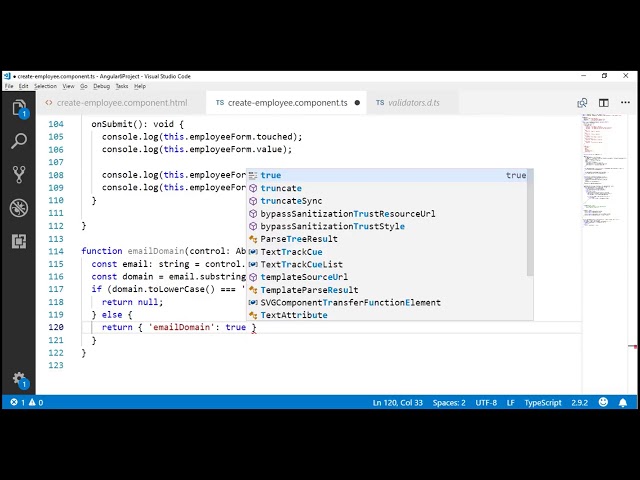The height and width of the screenshot is (480, 640).
Task: Open the Explorer view in activity bar
Action: [19, 108]
